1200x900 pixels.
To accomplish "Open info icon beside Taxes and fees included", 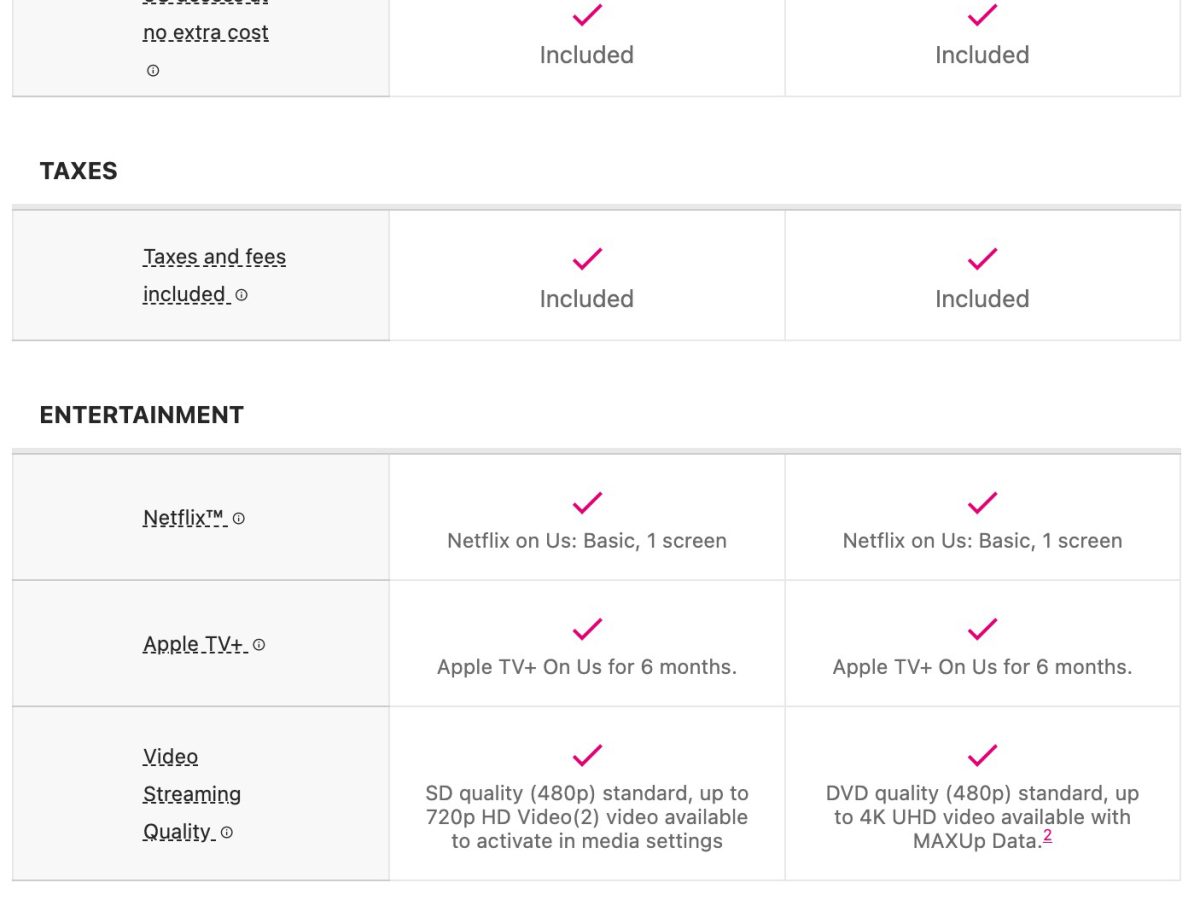I will [x=241, y=295].
